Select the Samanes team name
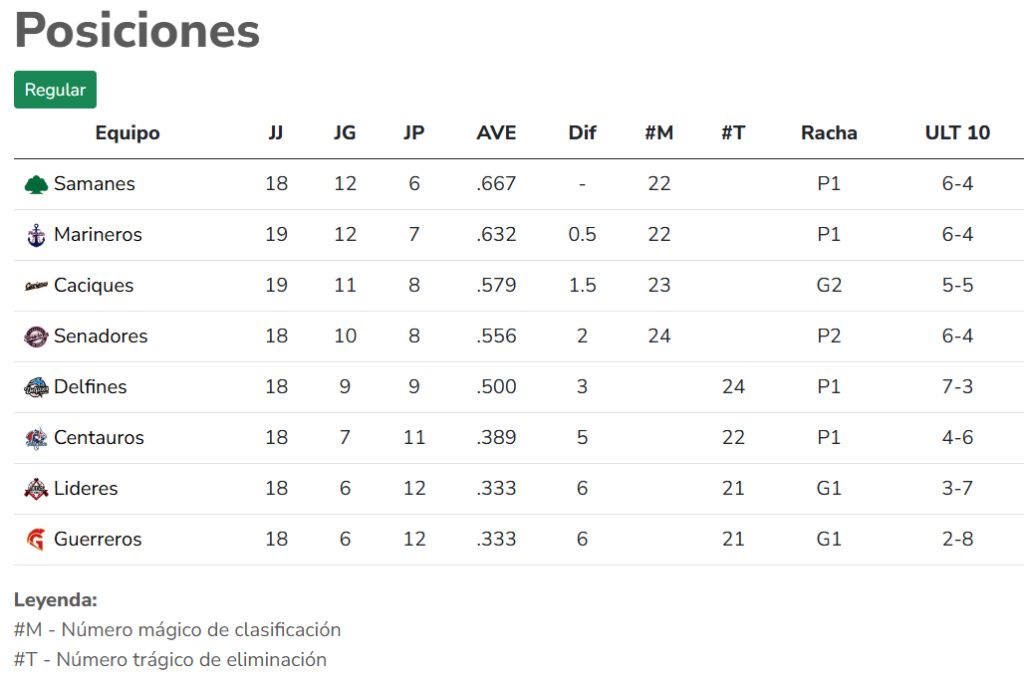Screen dimensions: 1024x674 coord(94,184)
